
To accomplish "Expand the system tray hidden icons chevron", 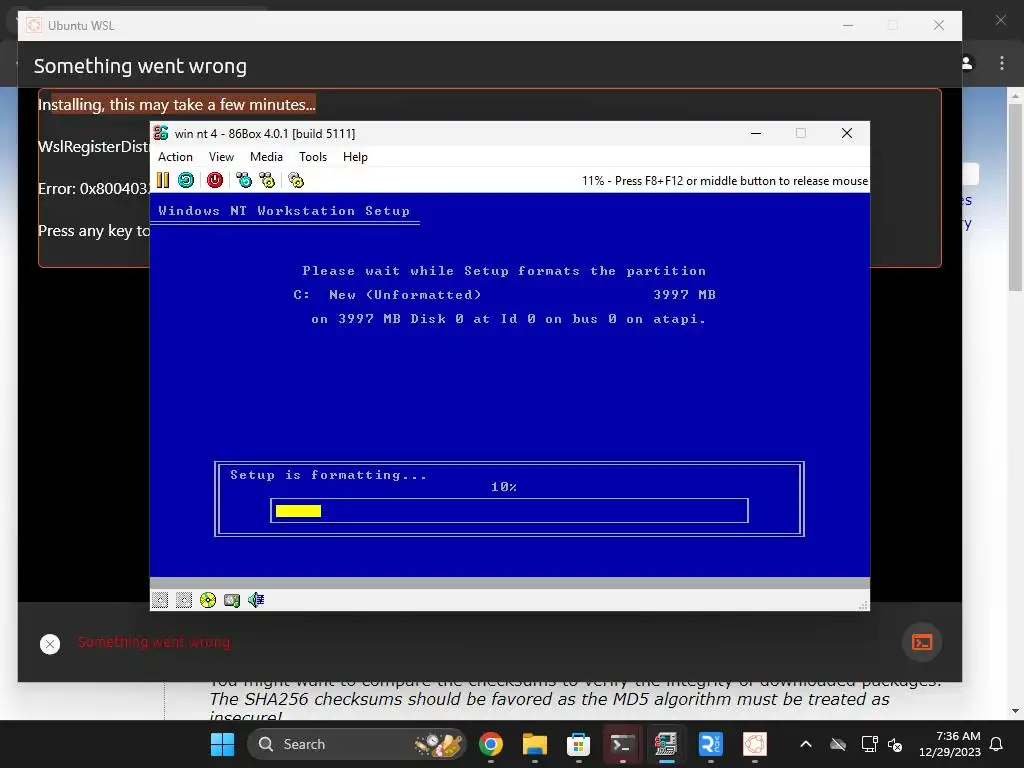I will click(x=806, y=744).
